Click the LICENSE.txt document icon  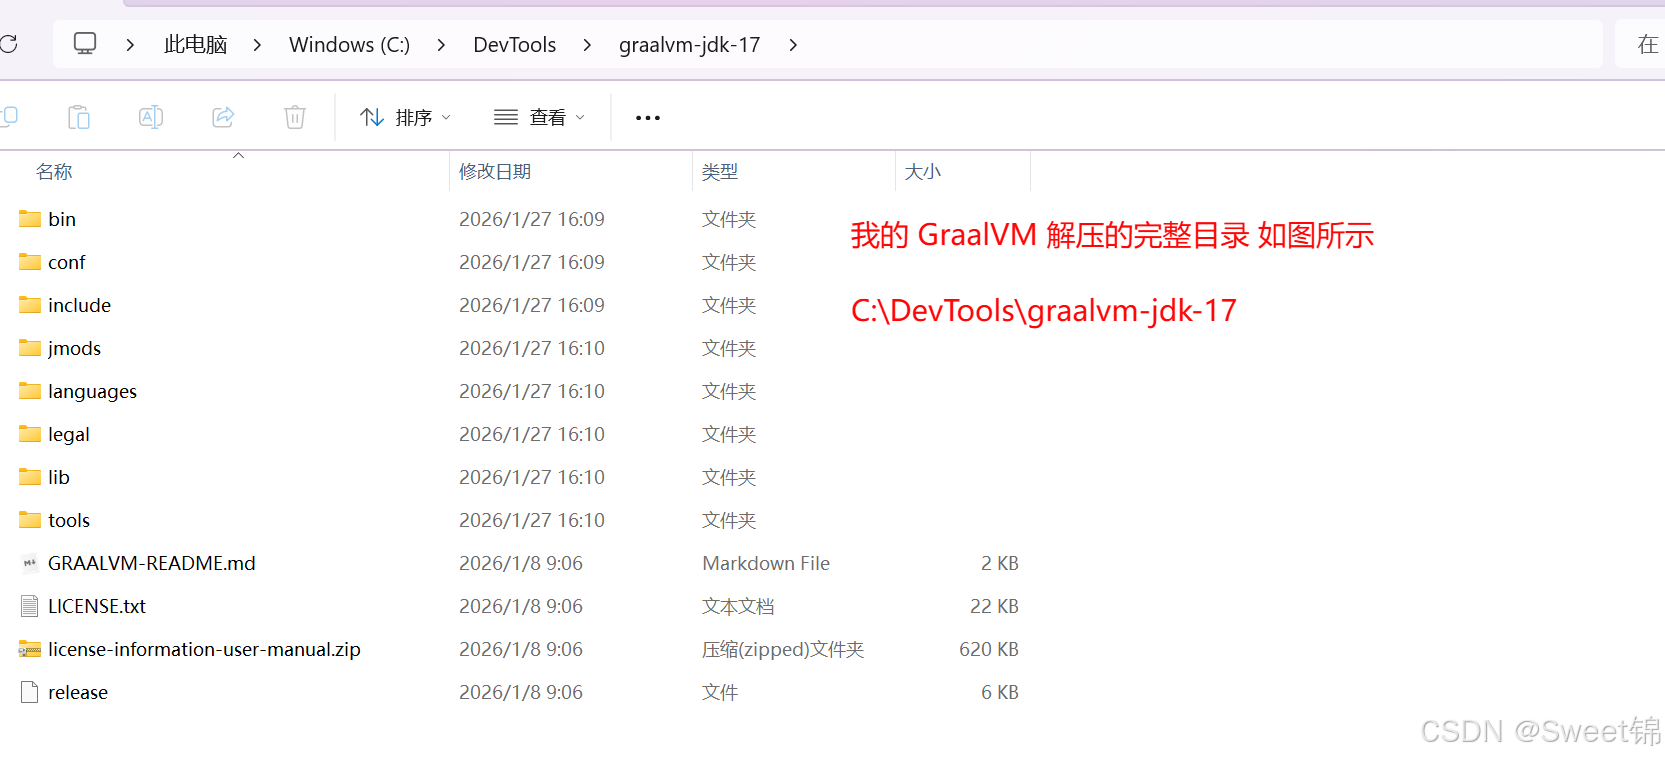(30, 606)
